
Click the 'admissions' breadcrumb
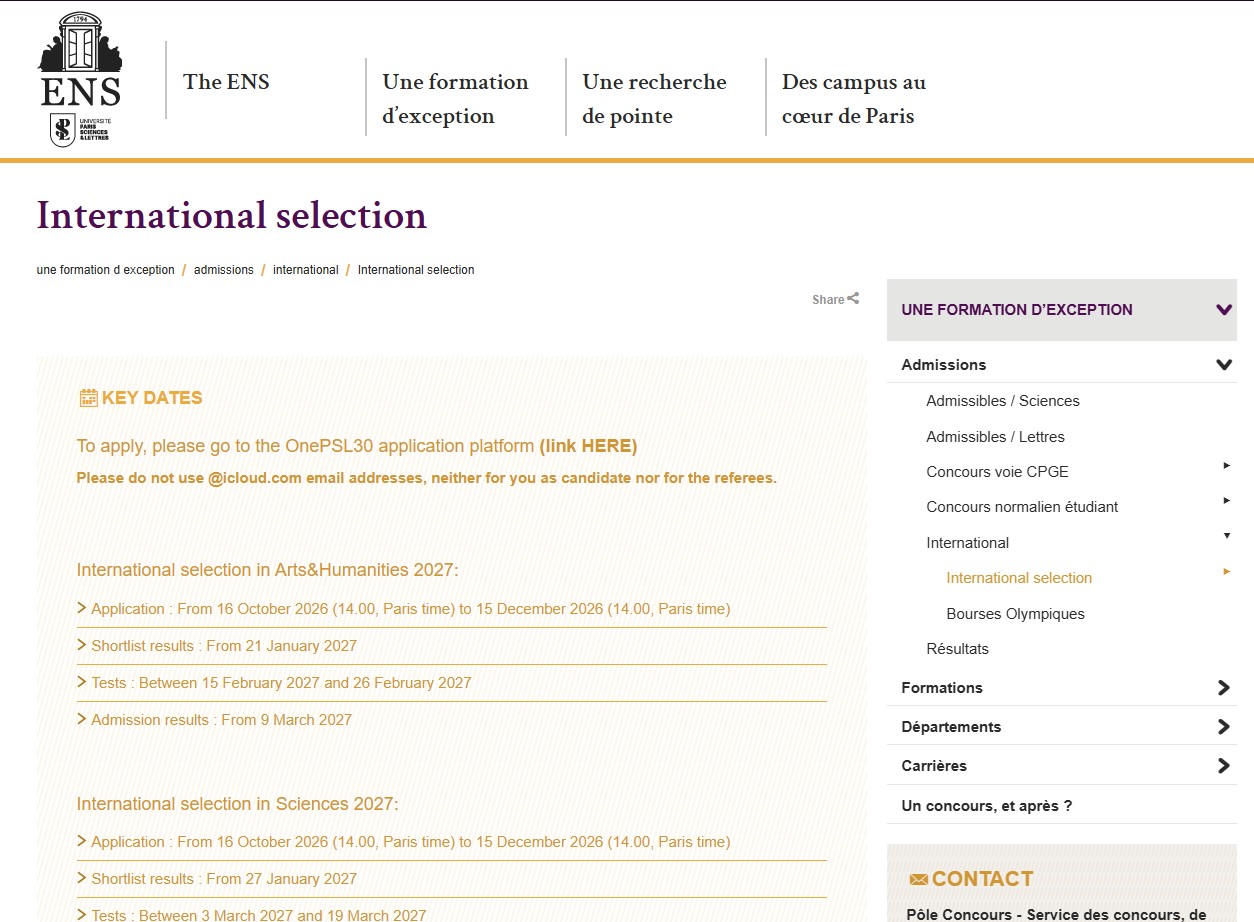[x=224, y=270]
